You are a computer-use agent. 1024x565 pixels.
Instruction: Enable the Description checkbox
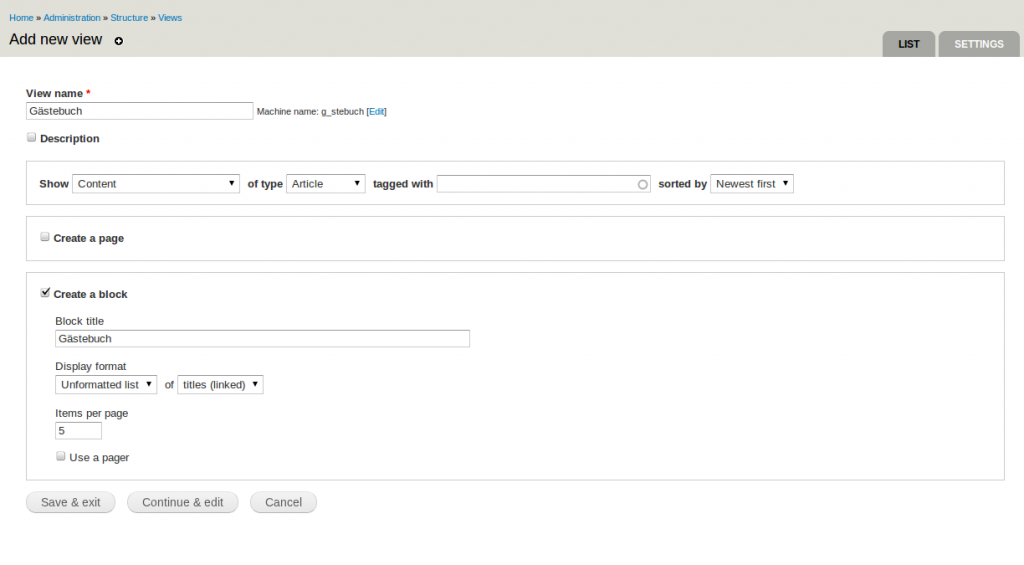pyautogui.click(x=32, y=138)
